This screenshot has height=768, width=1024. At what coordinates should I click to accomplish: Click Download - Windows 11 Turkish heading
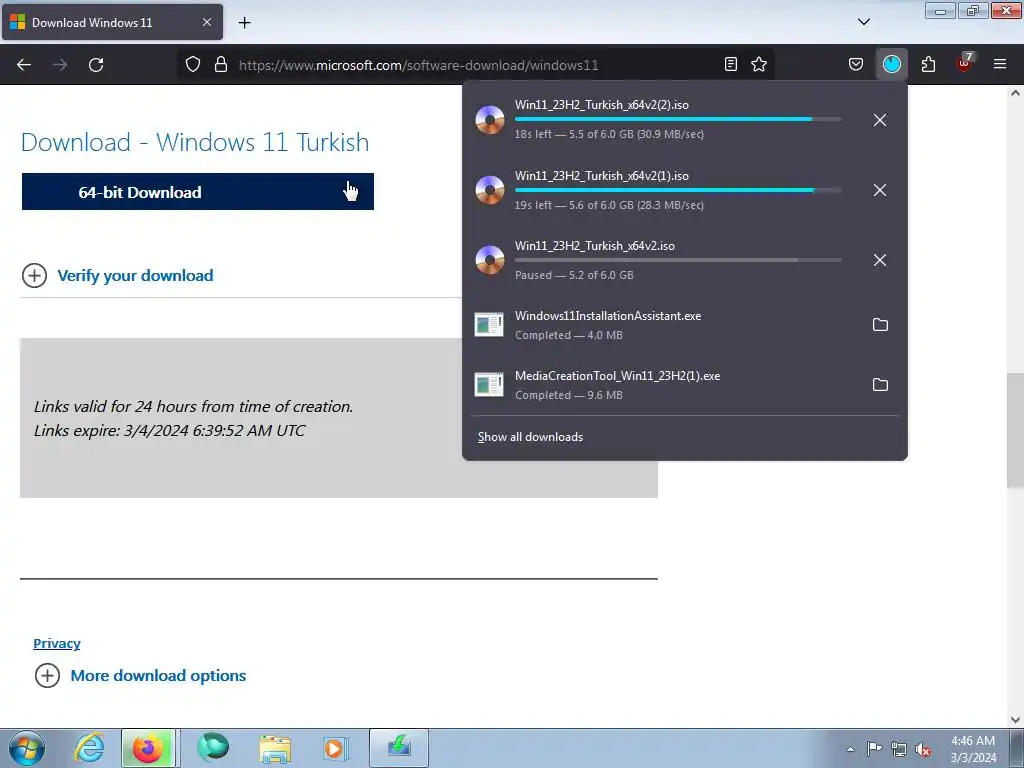pos(195,142)
